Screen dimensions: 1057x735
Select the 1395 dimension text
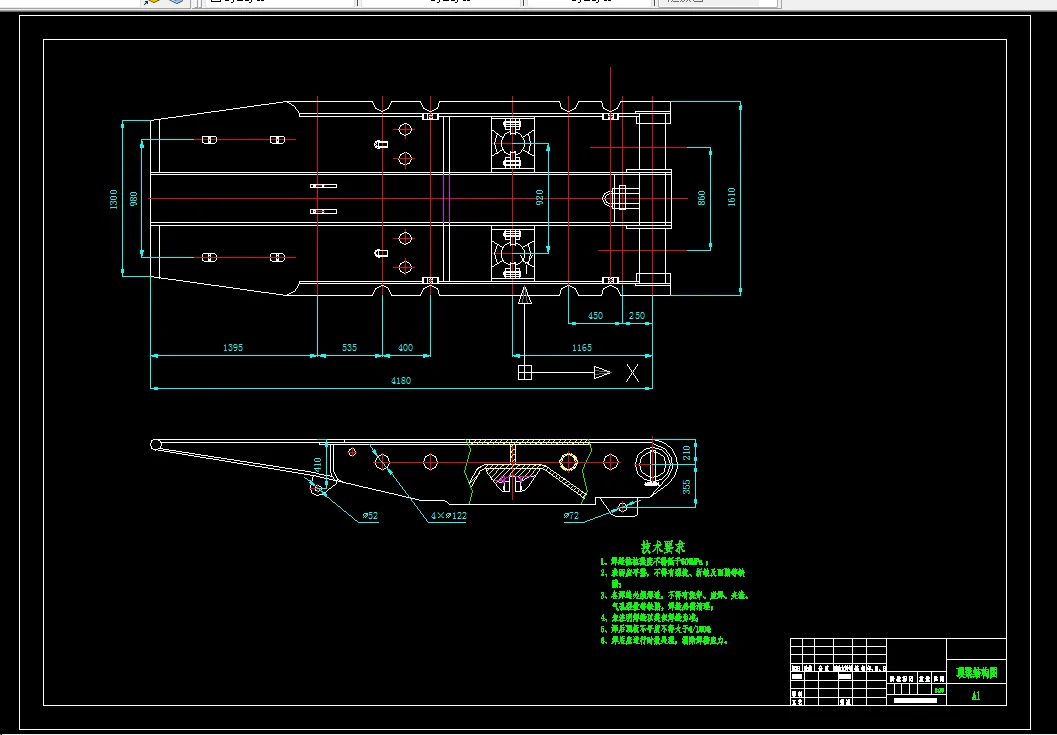233,348
